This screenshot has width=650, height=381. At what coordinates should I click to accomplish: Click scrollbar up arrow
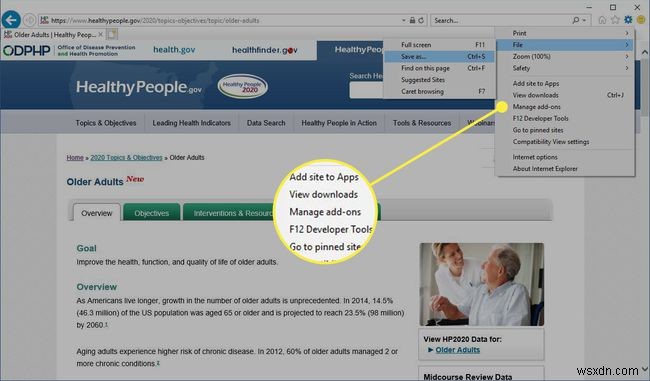645,53
